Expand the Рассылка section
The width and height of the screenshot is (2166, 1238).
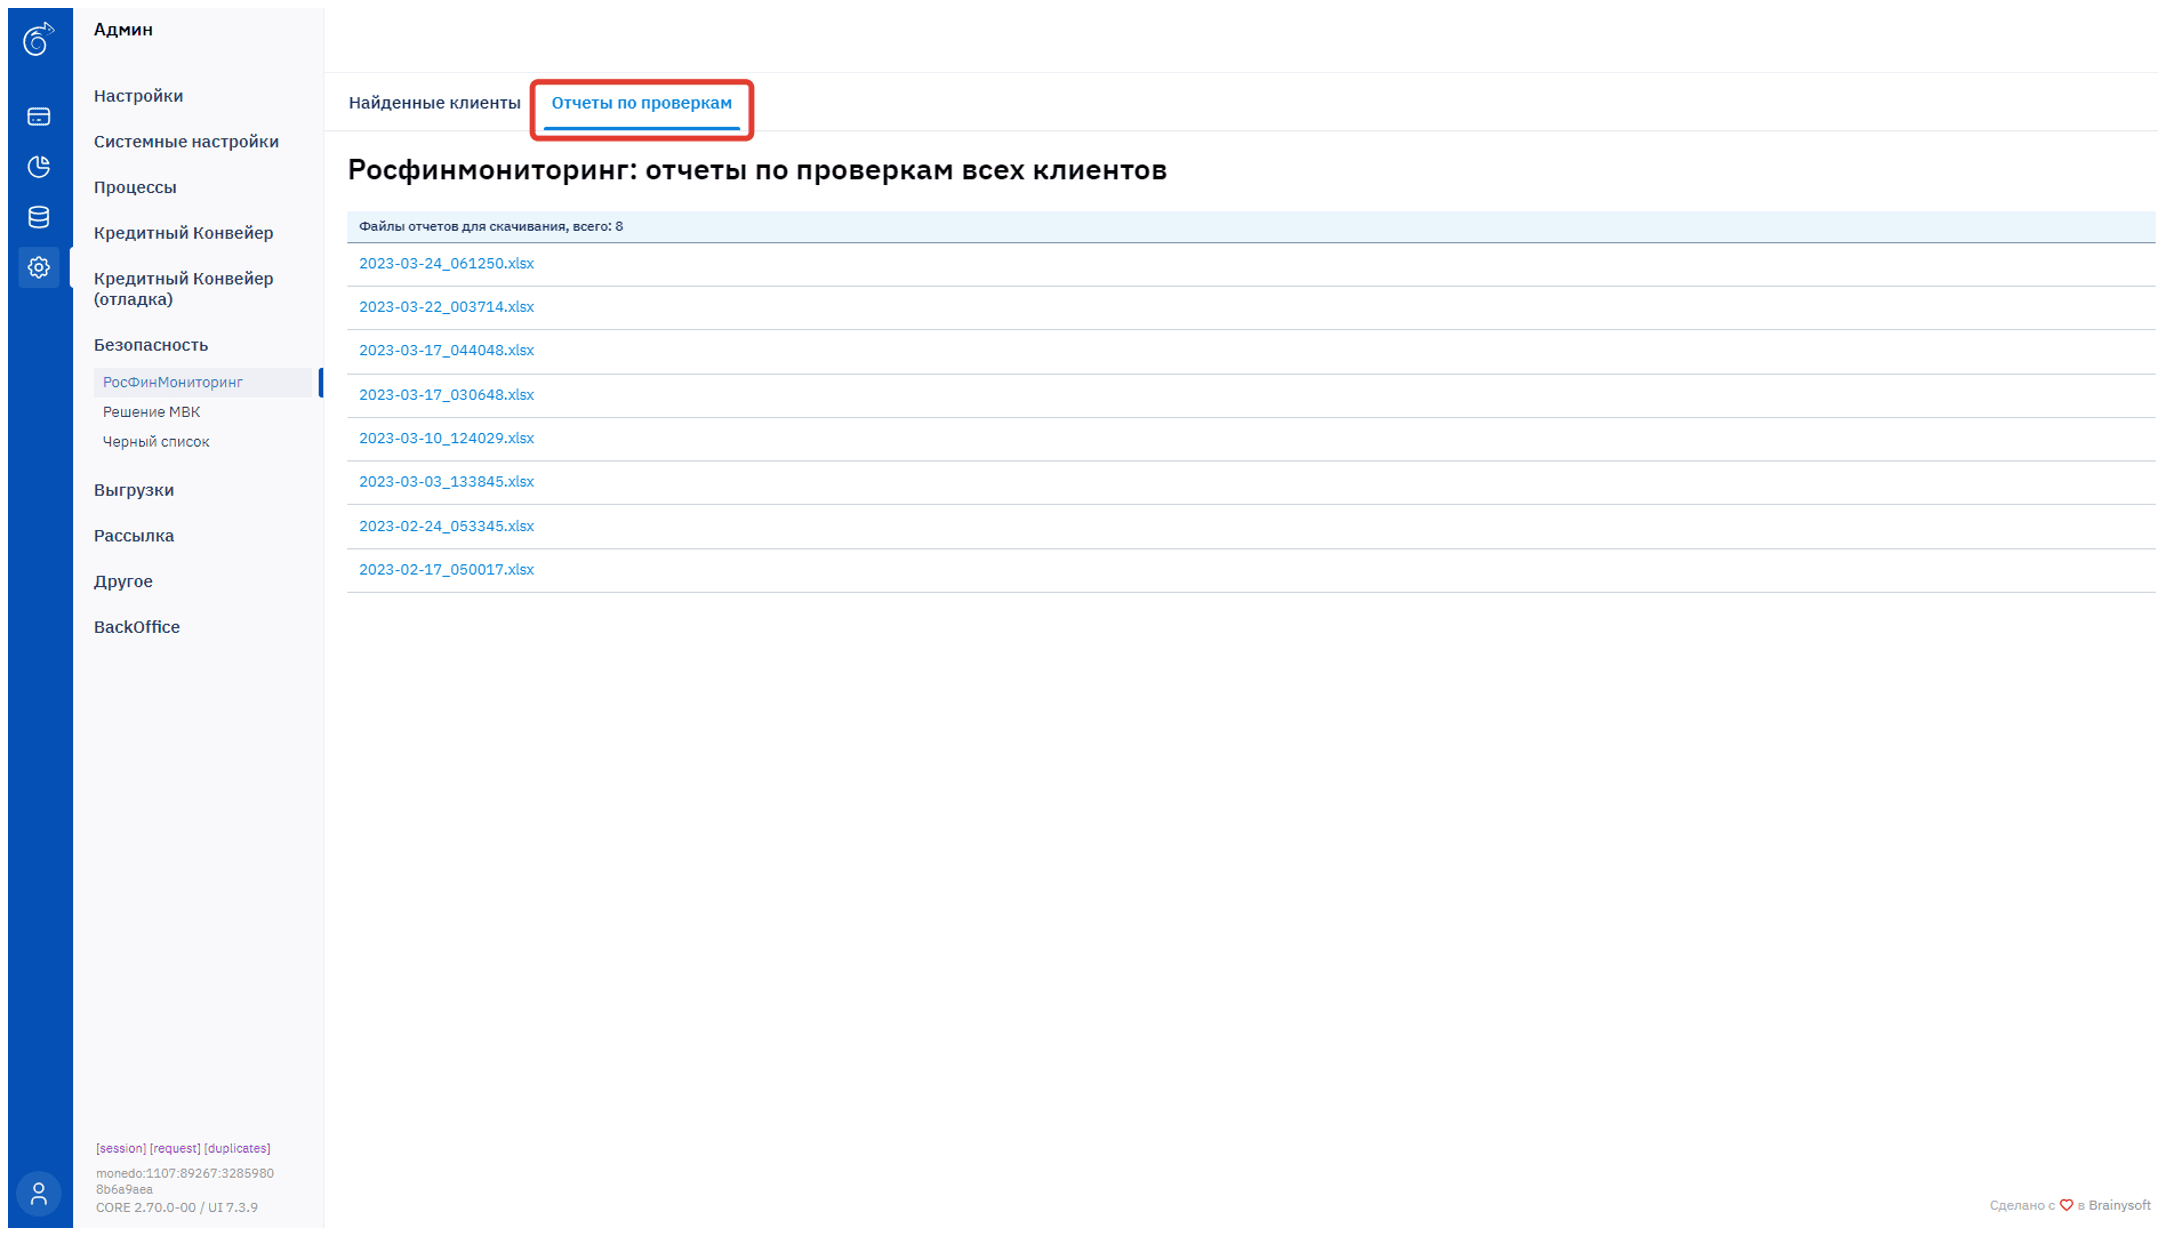click(134, 536)
